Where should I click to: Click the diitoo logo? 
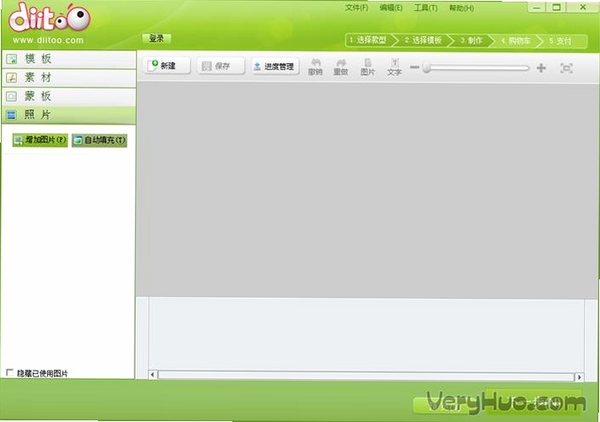[x=49, y=17]
